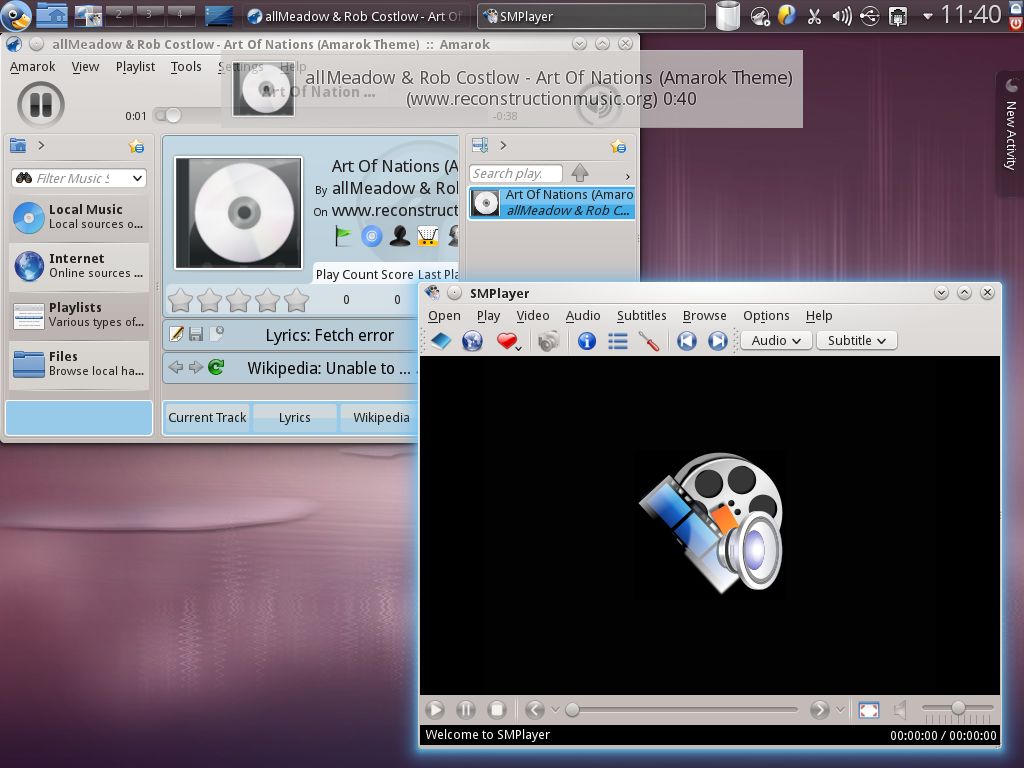Toggle fullscreen mode in SMPlayer
1024x768 pixels.
(x=868, y=709)
